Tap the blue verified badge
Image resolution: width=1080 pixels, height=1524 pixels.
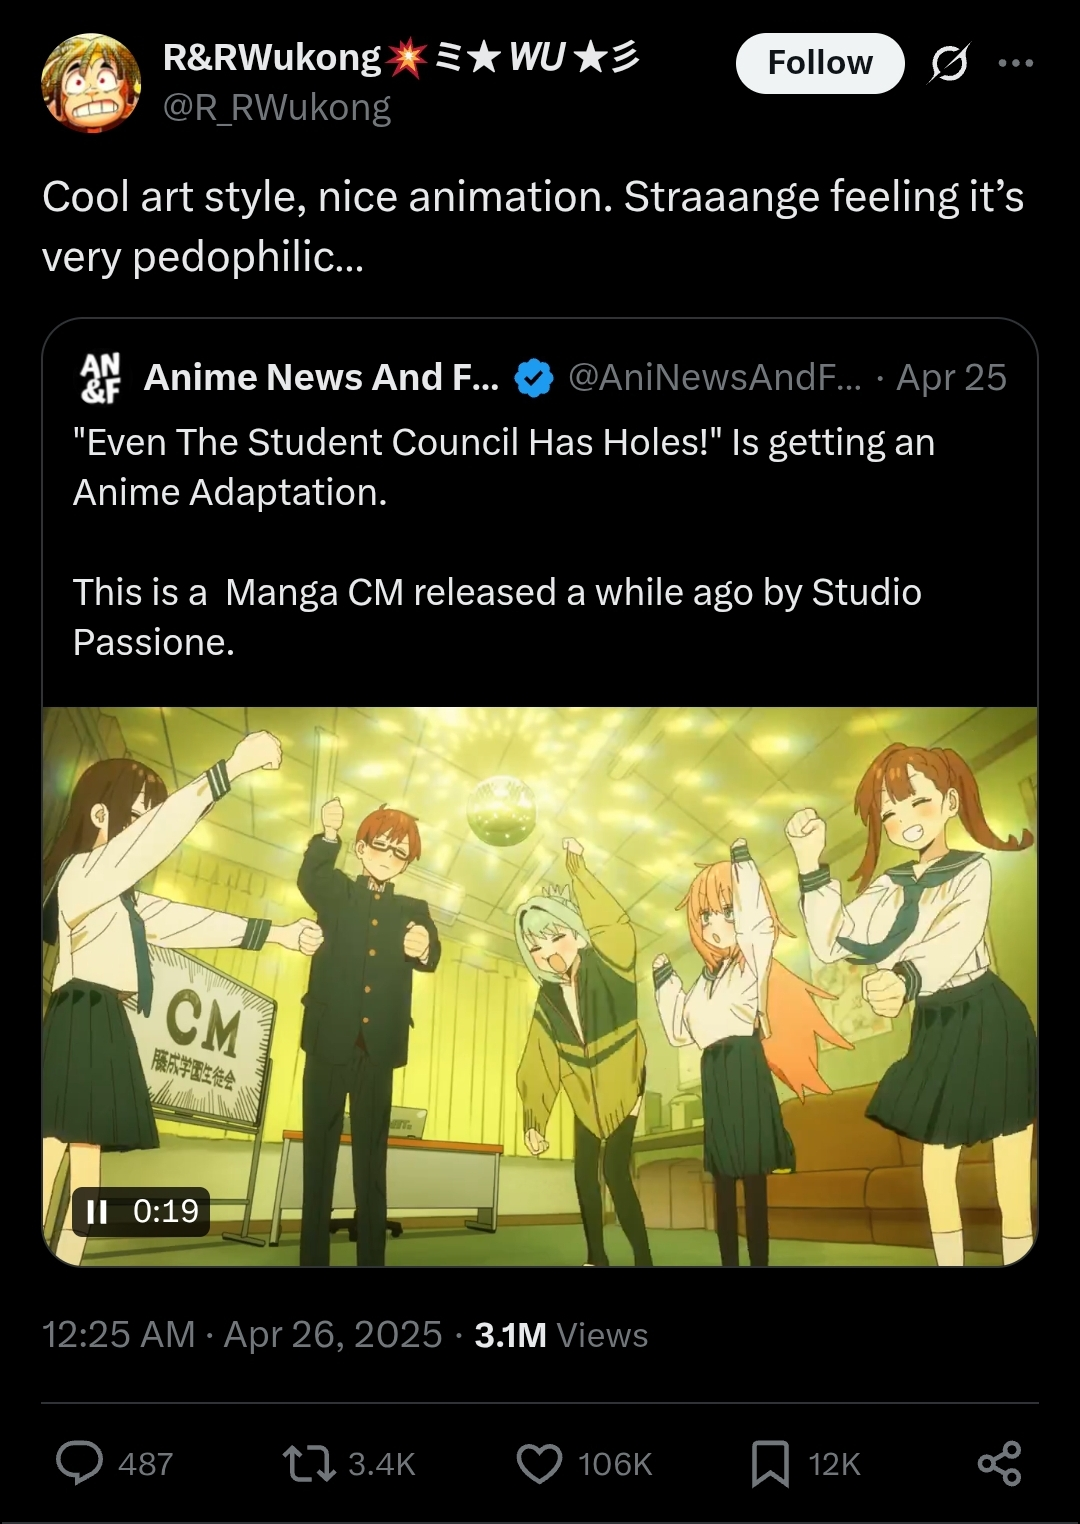tap(534, 378)
